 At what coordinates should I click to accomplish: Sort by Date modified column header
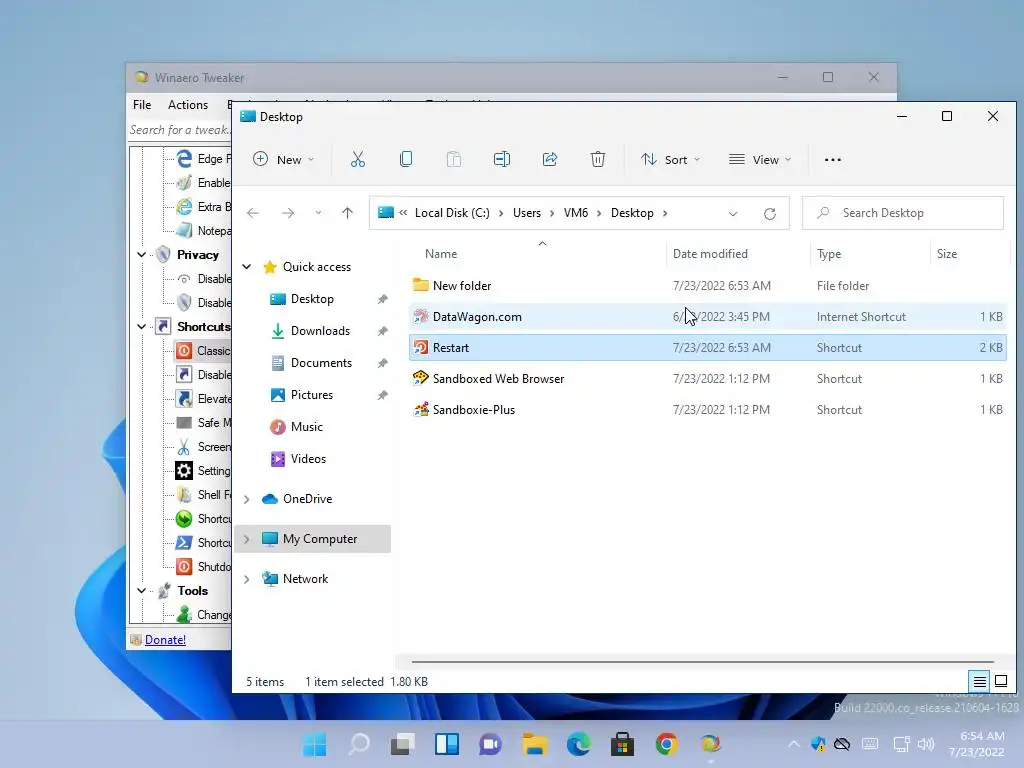[x=738, y=253]
